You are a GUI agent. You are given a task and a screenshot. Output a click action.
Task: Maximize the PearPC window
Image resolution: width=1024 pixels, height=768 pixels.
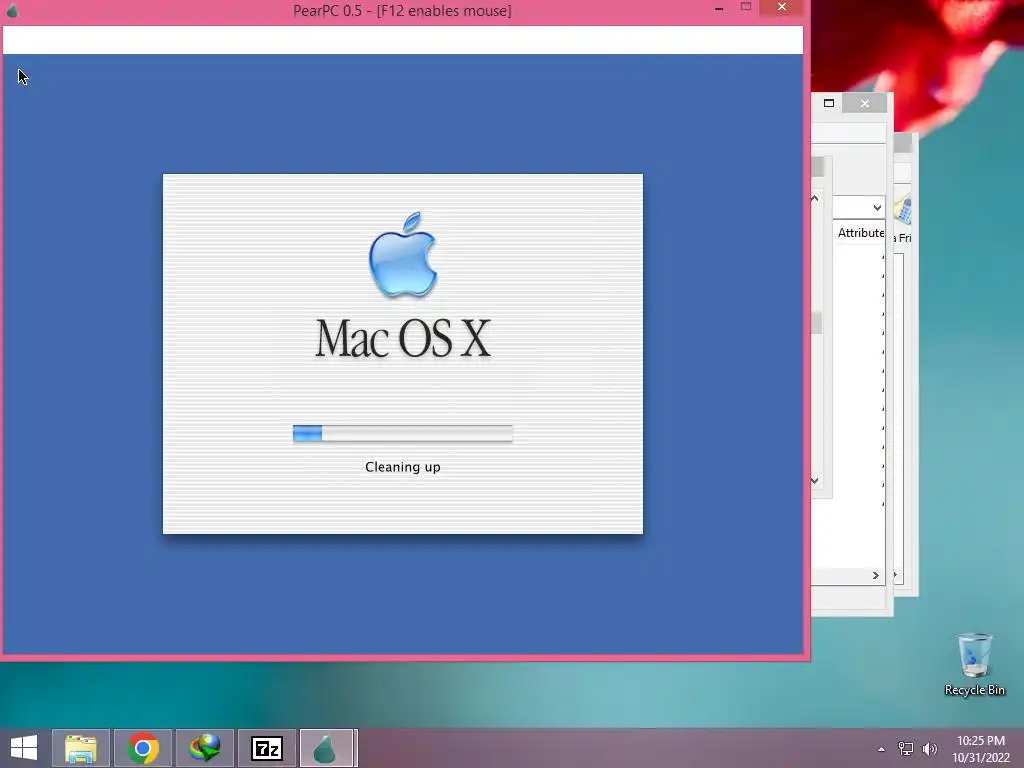click(746, 7)
